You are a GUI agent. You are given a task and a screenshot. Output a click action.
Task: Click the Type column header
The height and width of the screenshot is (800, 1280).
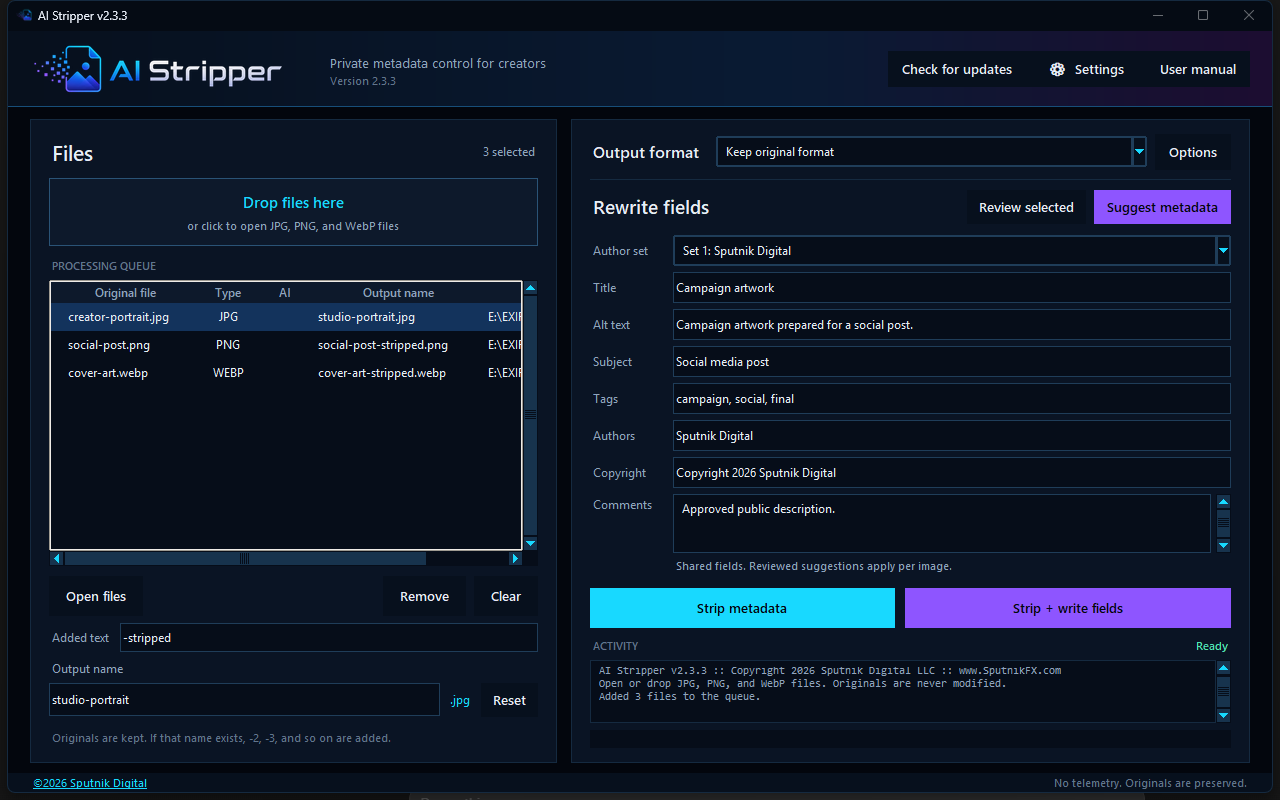[228, 293]
